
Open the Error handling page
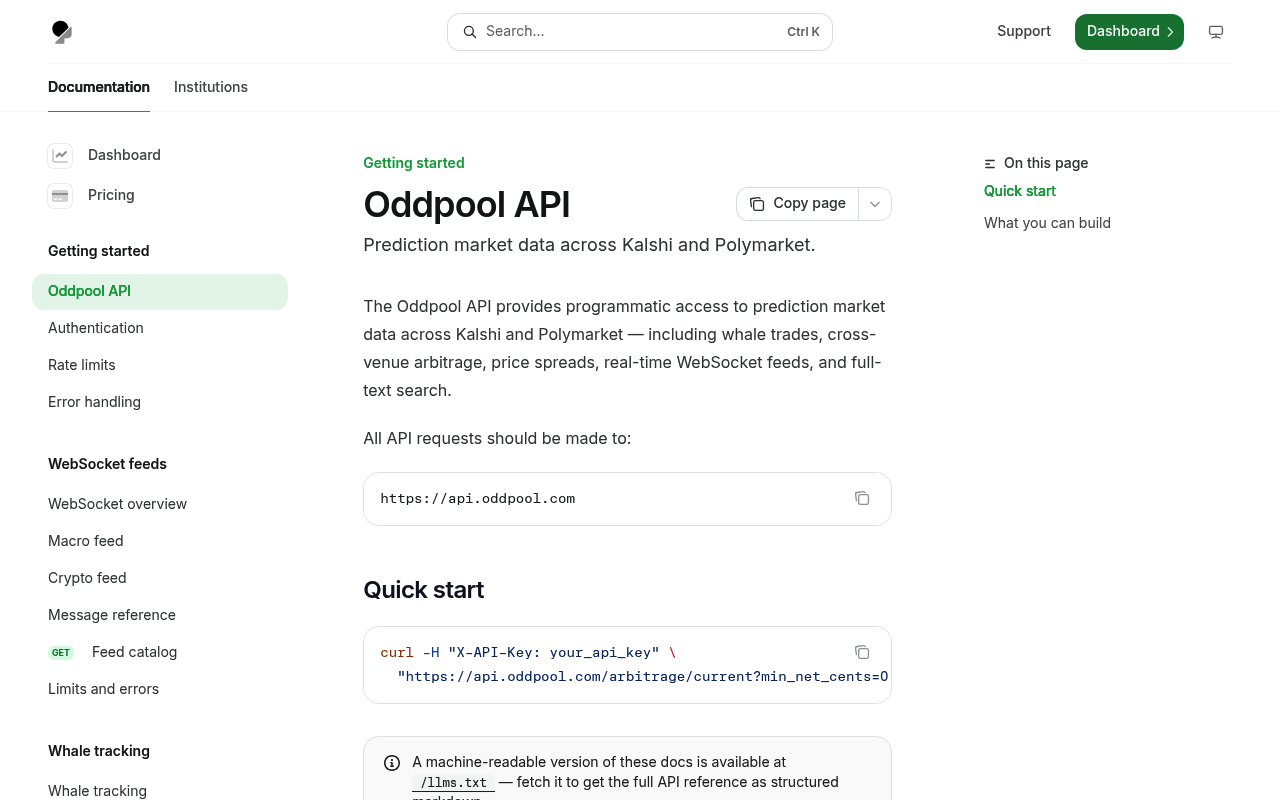[94, 402]
